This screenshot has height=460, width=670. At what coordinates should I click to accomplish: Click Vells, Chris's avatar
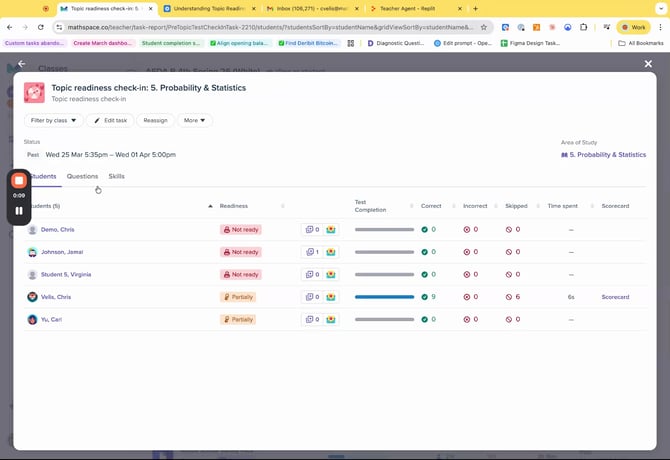(x=32, y=297)
